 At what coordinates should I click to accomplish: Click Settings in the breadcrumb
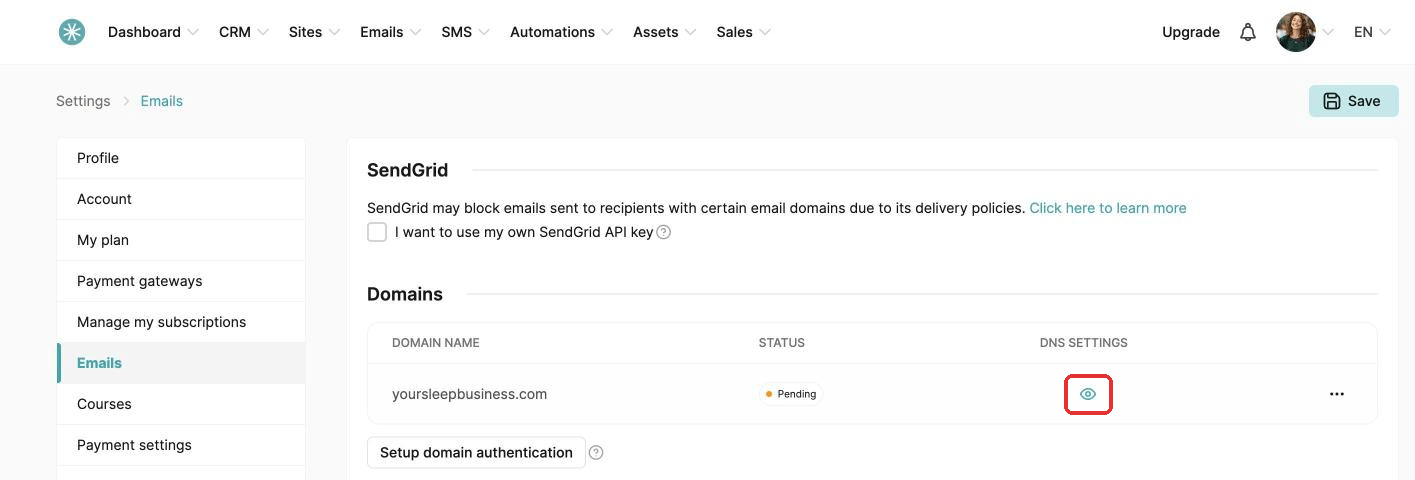(83, 101)
